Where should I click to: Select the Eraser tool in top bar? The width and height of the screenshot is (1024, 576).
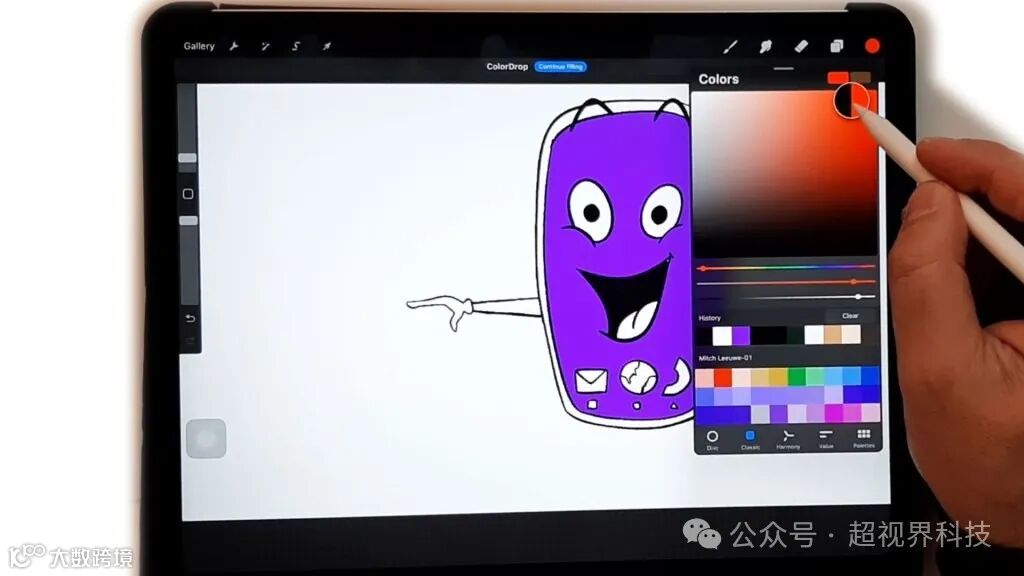[x=801, y=46]
